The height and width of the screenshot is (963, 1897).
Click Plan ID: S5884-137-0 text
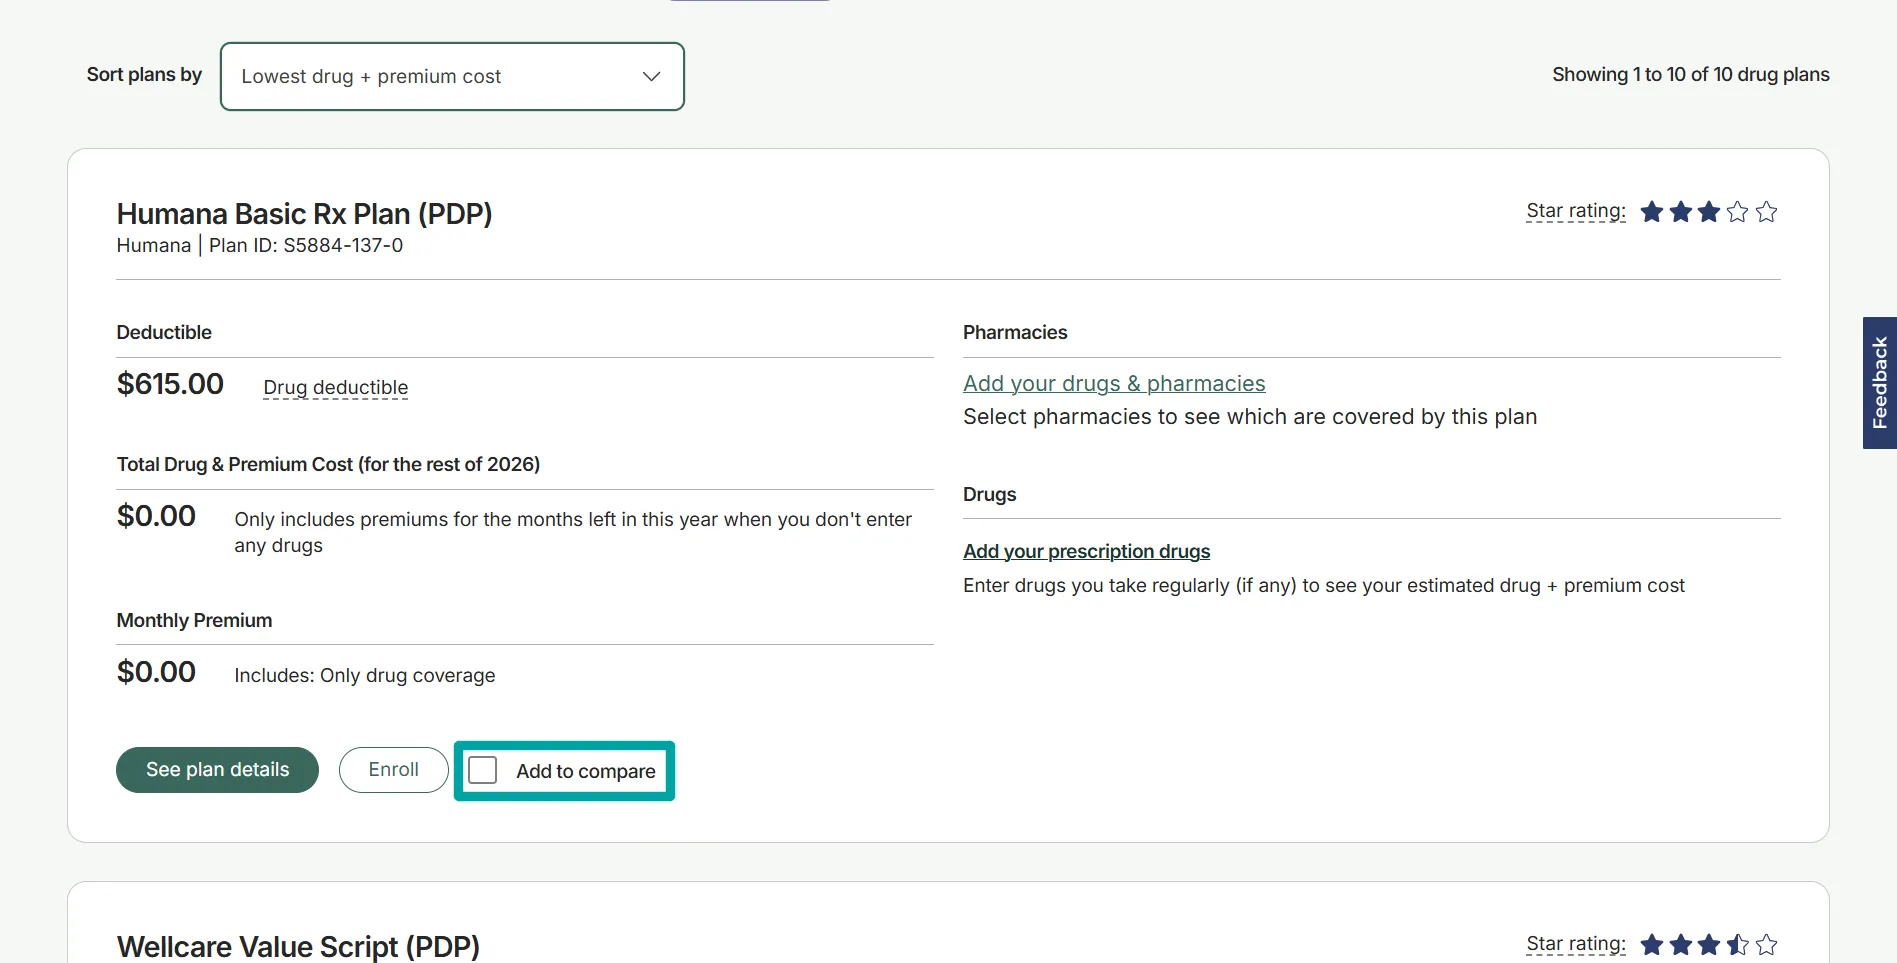pos(306,246)
